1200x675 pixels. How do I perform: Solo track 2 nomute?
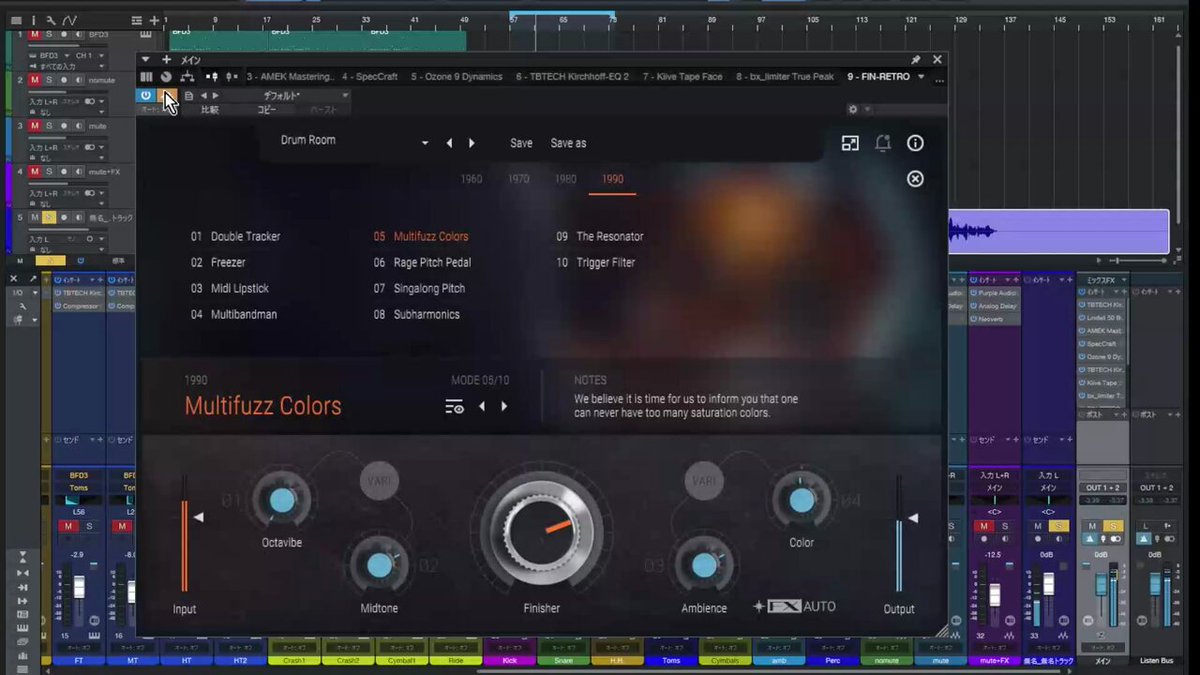pyautogui.click(x=48, y=80)
